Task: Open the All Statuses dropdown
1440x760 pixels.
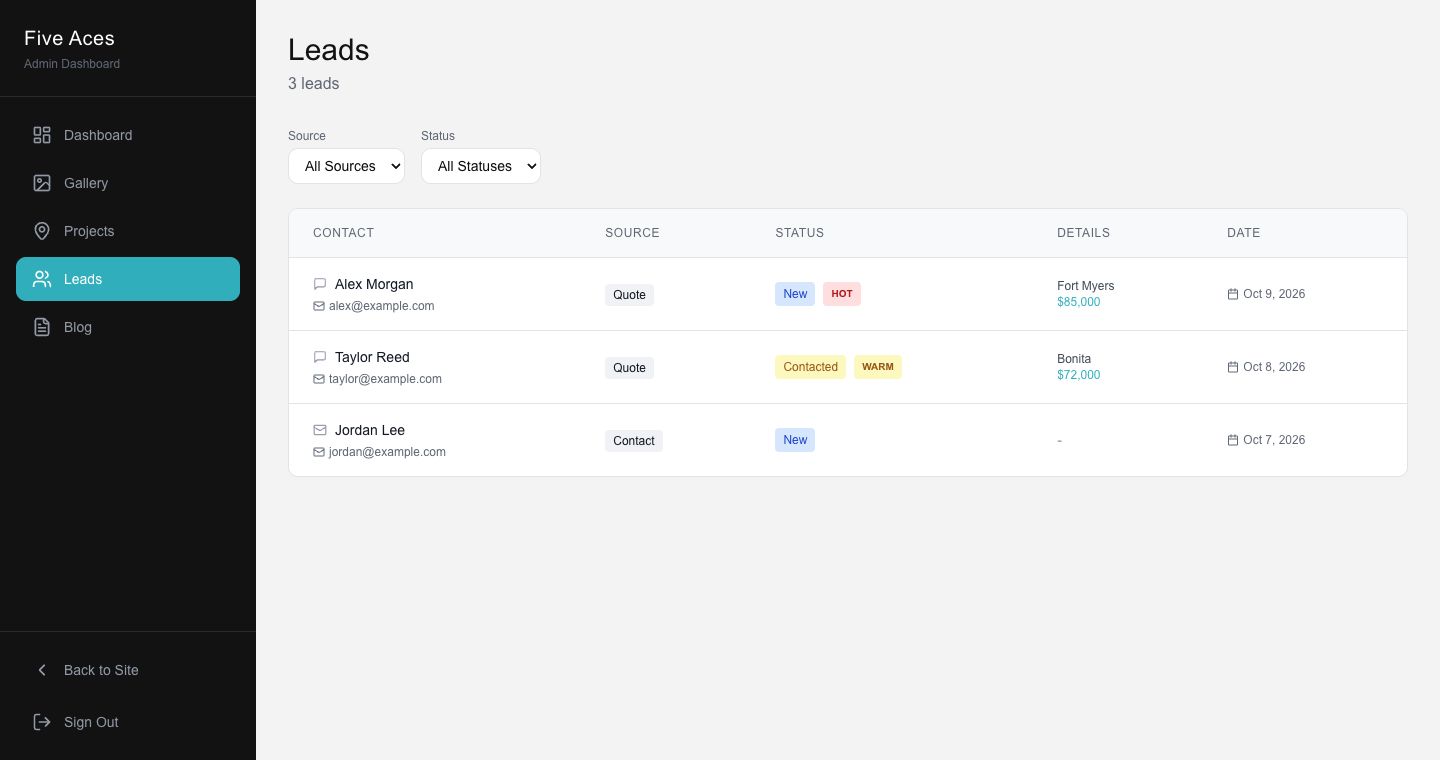Action: tap(481, 166)
